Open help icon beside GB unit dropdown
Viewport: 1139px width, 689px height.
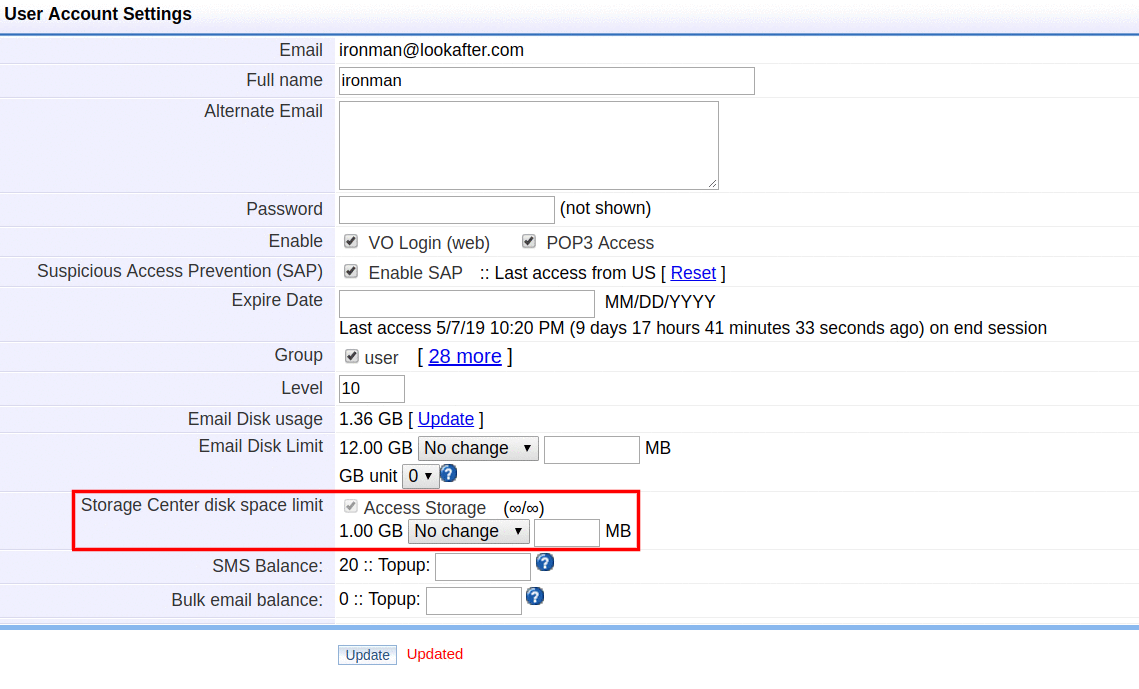[x=449, y=473]
